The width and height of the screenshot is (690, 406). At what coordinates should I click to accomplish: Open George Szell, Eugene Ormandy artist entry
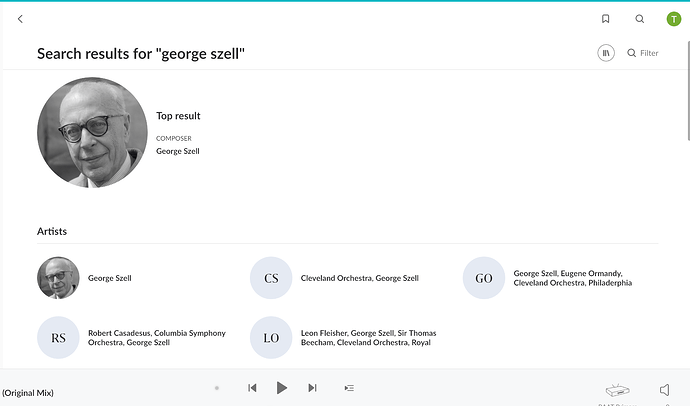click(573, 278)
